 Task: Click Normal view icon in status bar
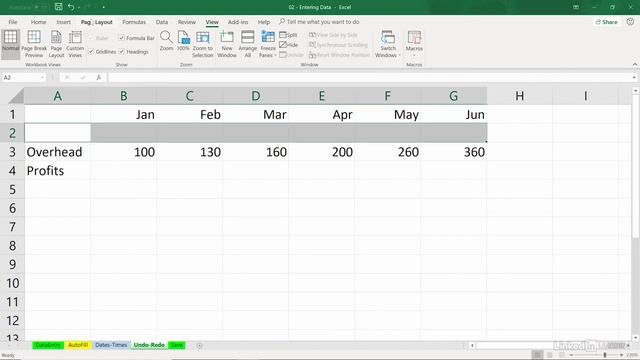537,355
